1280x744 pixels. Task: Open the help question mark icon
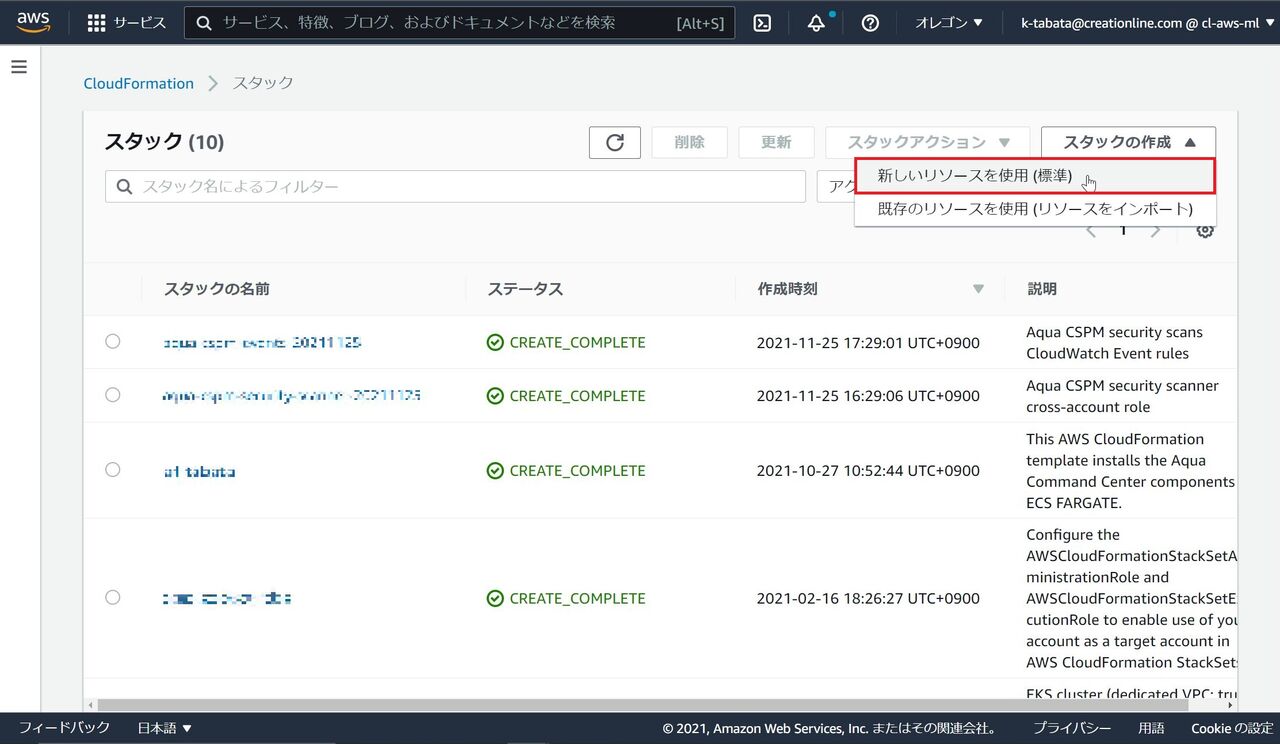pos(870,22)
